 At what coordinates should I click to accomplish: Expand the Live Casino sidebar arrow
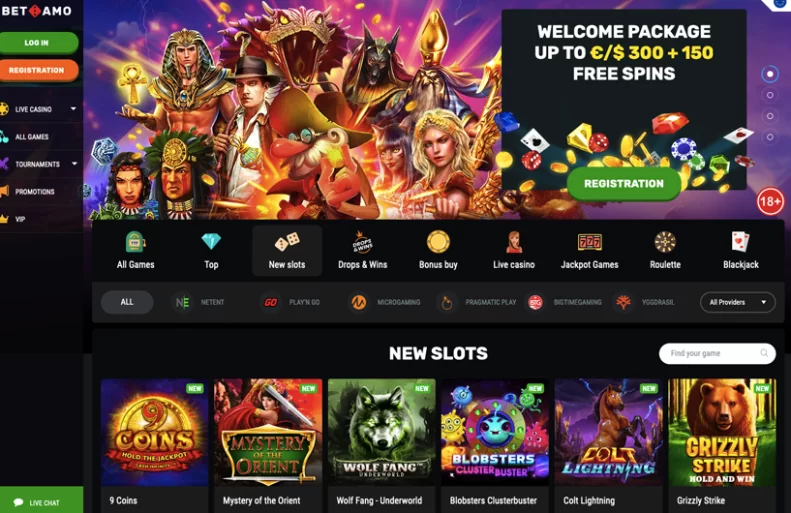pyautogui.click(x=74, y=108)
